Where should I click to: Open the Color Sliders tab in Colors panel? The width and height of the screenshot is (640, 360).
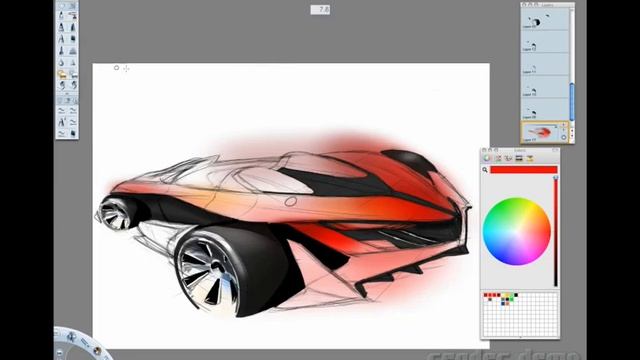498,158
